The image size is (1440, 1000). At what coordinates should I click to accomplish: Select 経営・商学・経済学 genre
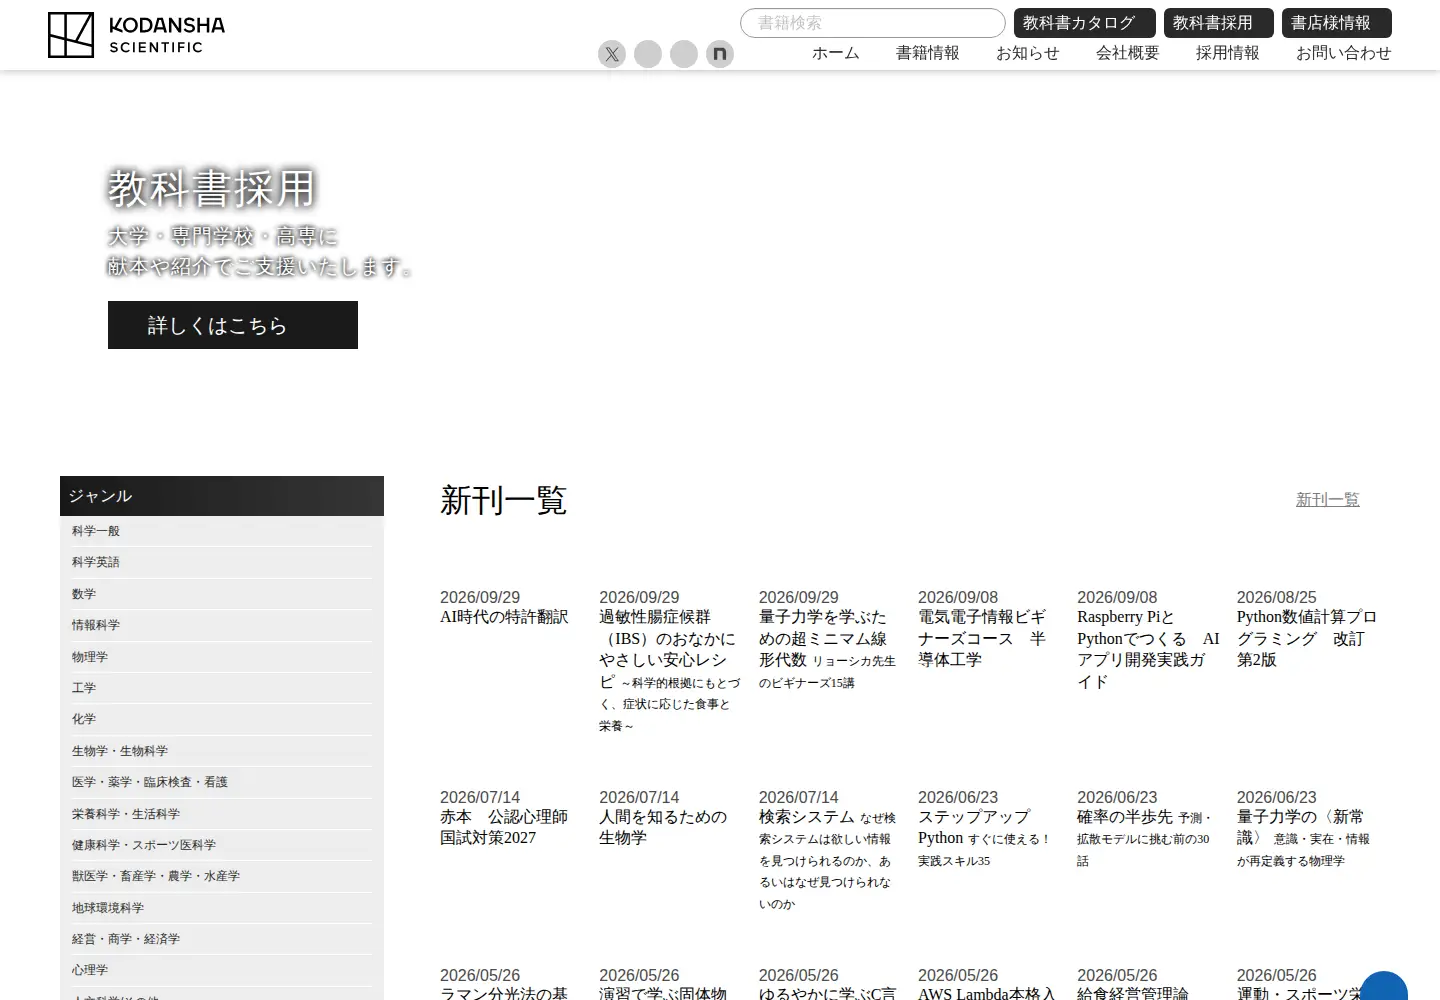221,939
